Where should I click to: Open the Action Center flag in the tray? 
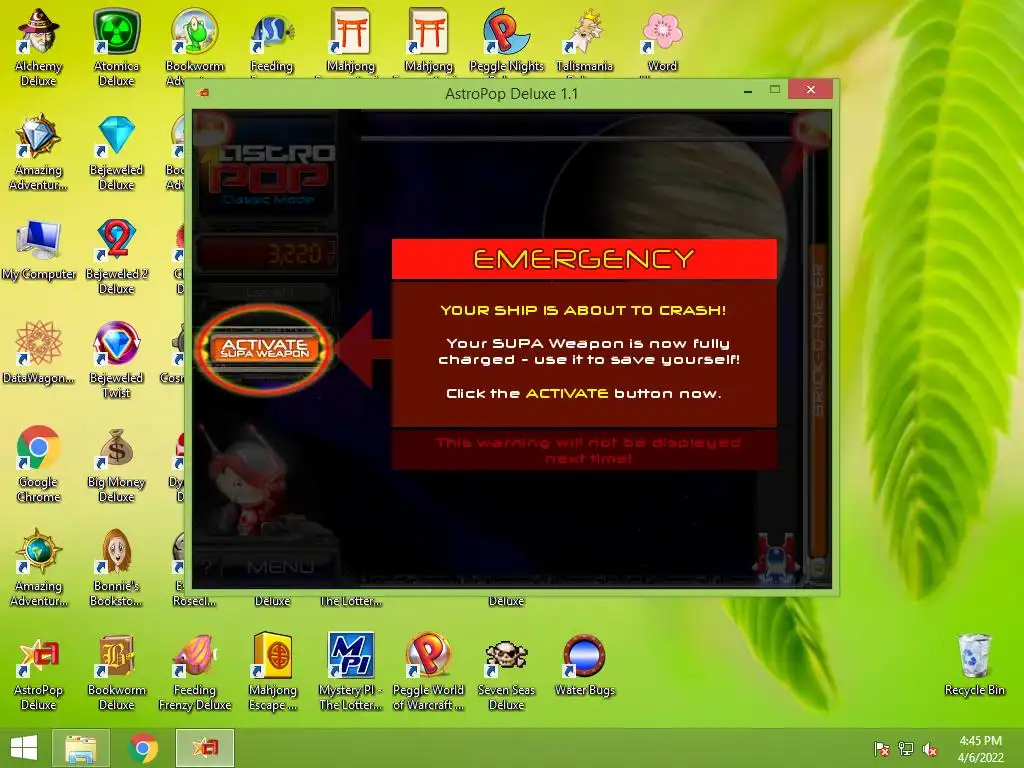(x=882, y=749)
